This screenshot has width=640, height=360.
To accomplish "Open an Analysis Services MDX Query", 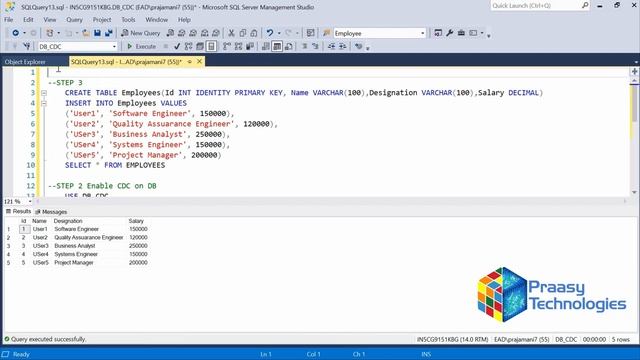I will click(182, 33).
